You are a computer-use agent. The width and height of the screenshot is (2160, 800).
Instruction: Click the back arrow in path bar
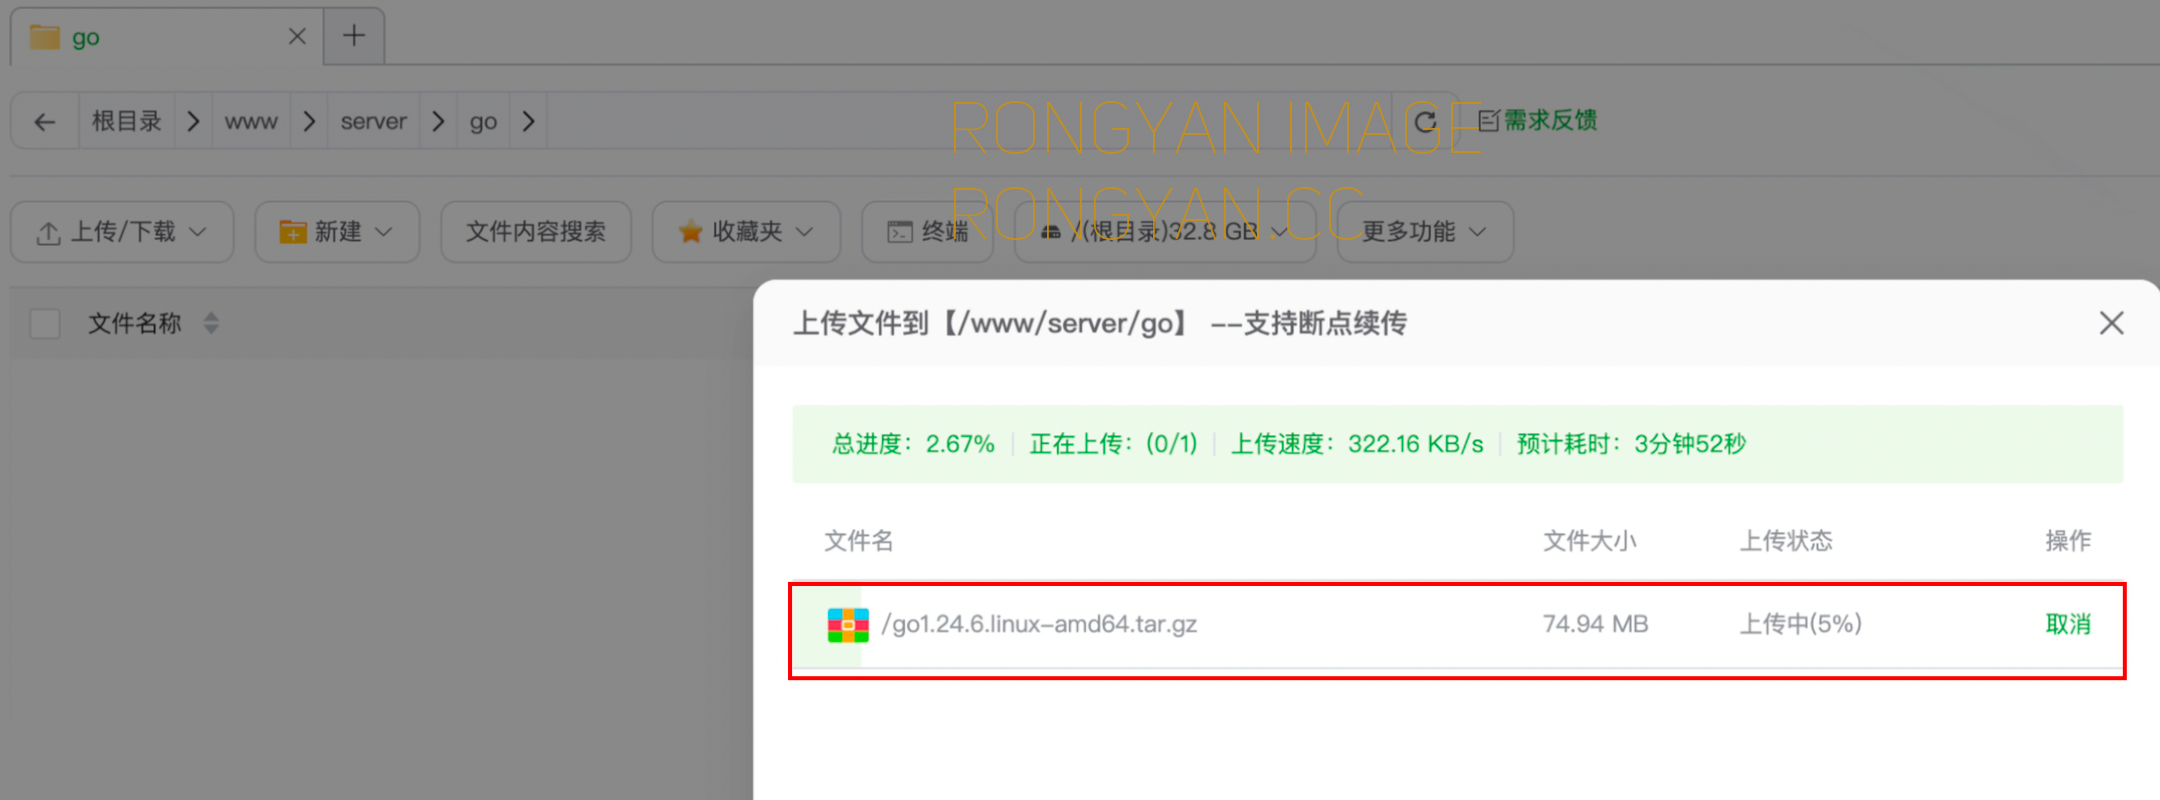tap(45, 122)
